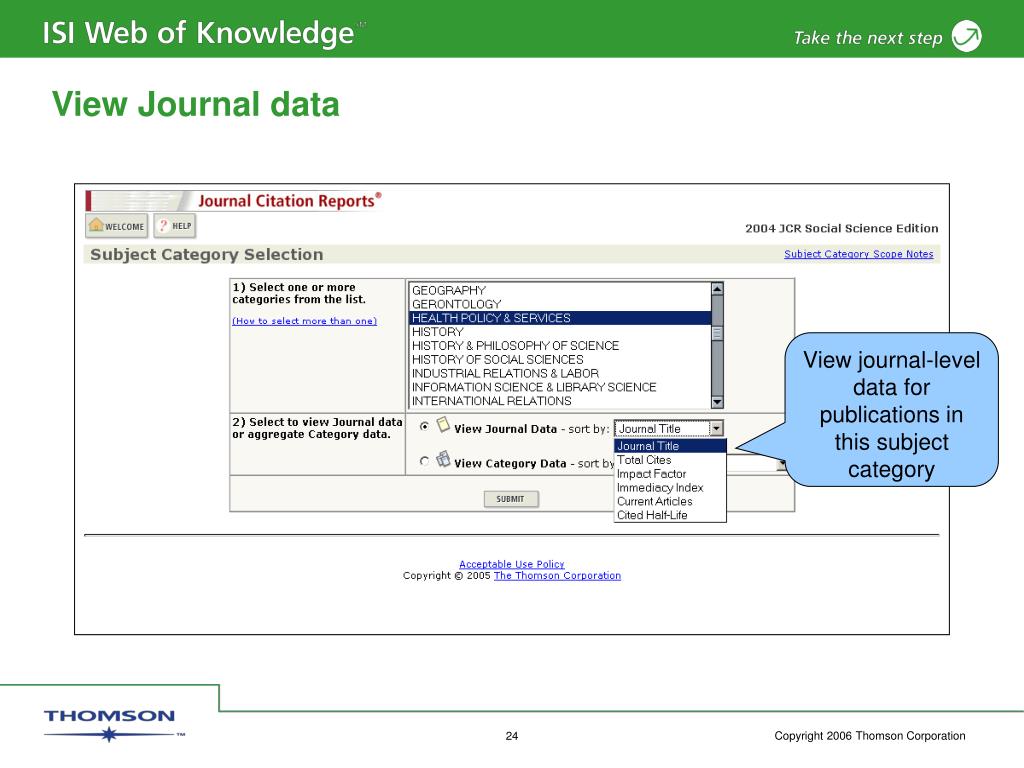The height and width of the screenshot is (768, 1024).
Task: Select the View Category Data radio button
Action: [x=424, y=461]
